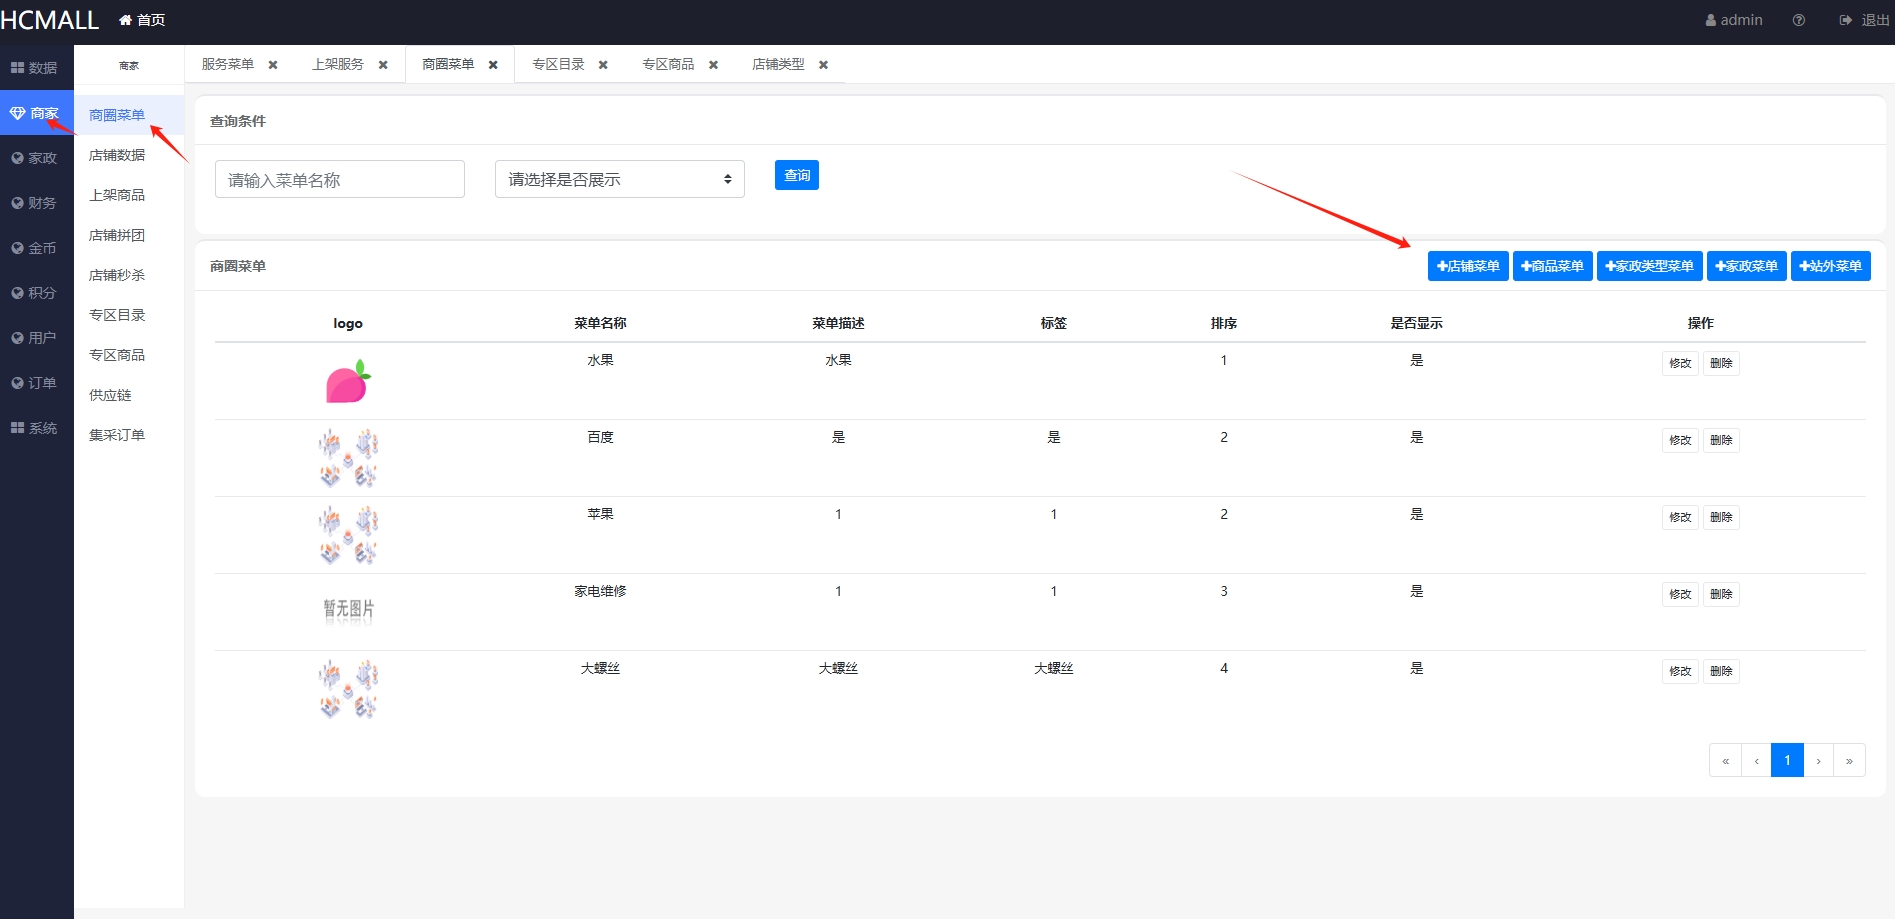
Task: Click 删除 for the 家电维修 row
Action: coord(1721,594)
